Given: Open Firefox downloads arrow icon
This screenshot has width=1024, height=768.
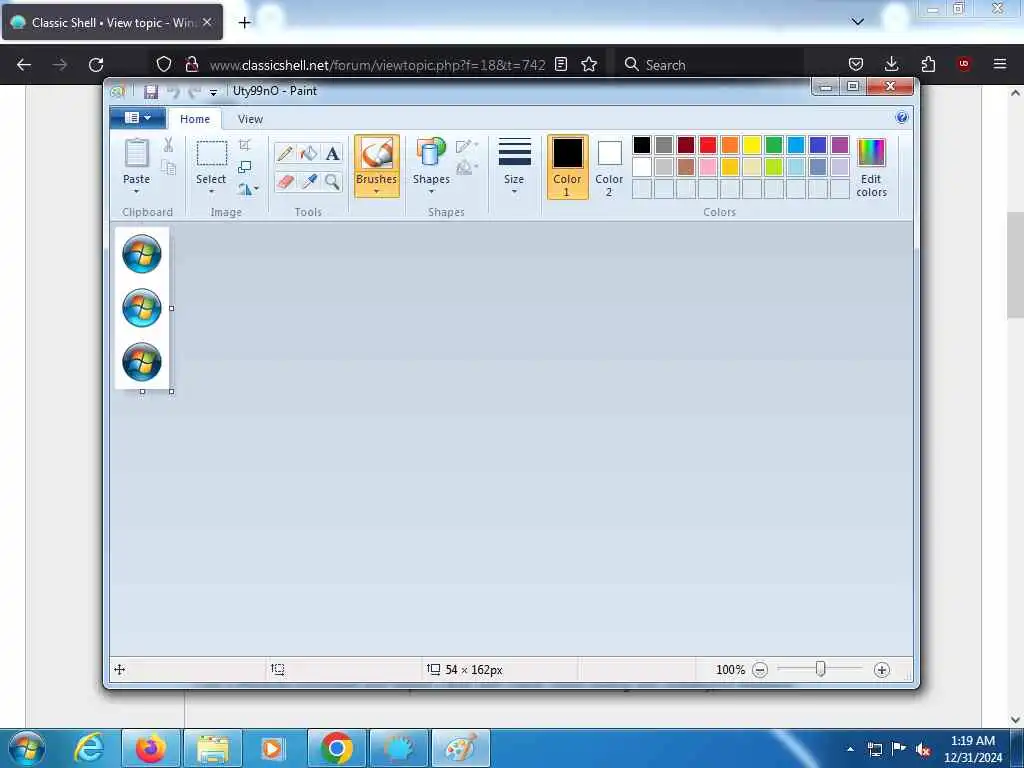Looking at the screenshot, I should pyautogui.click(x=891, y=64).
